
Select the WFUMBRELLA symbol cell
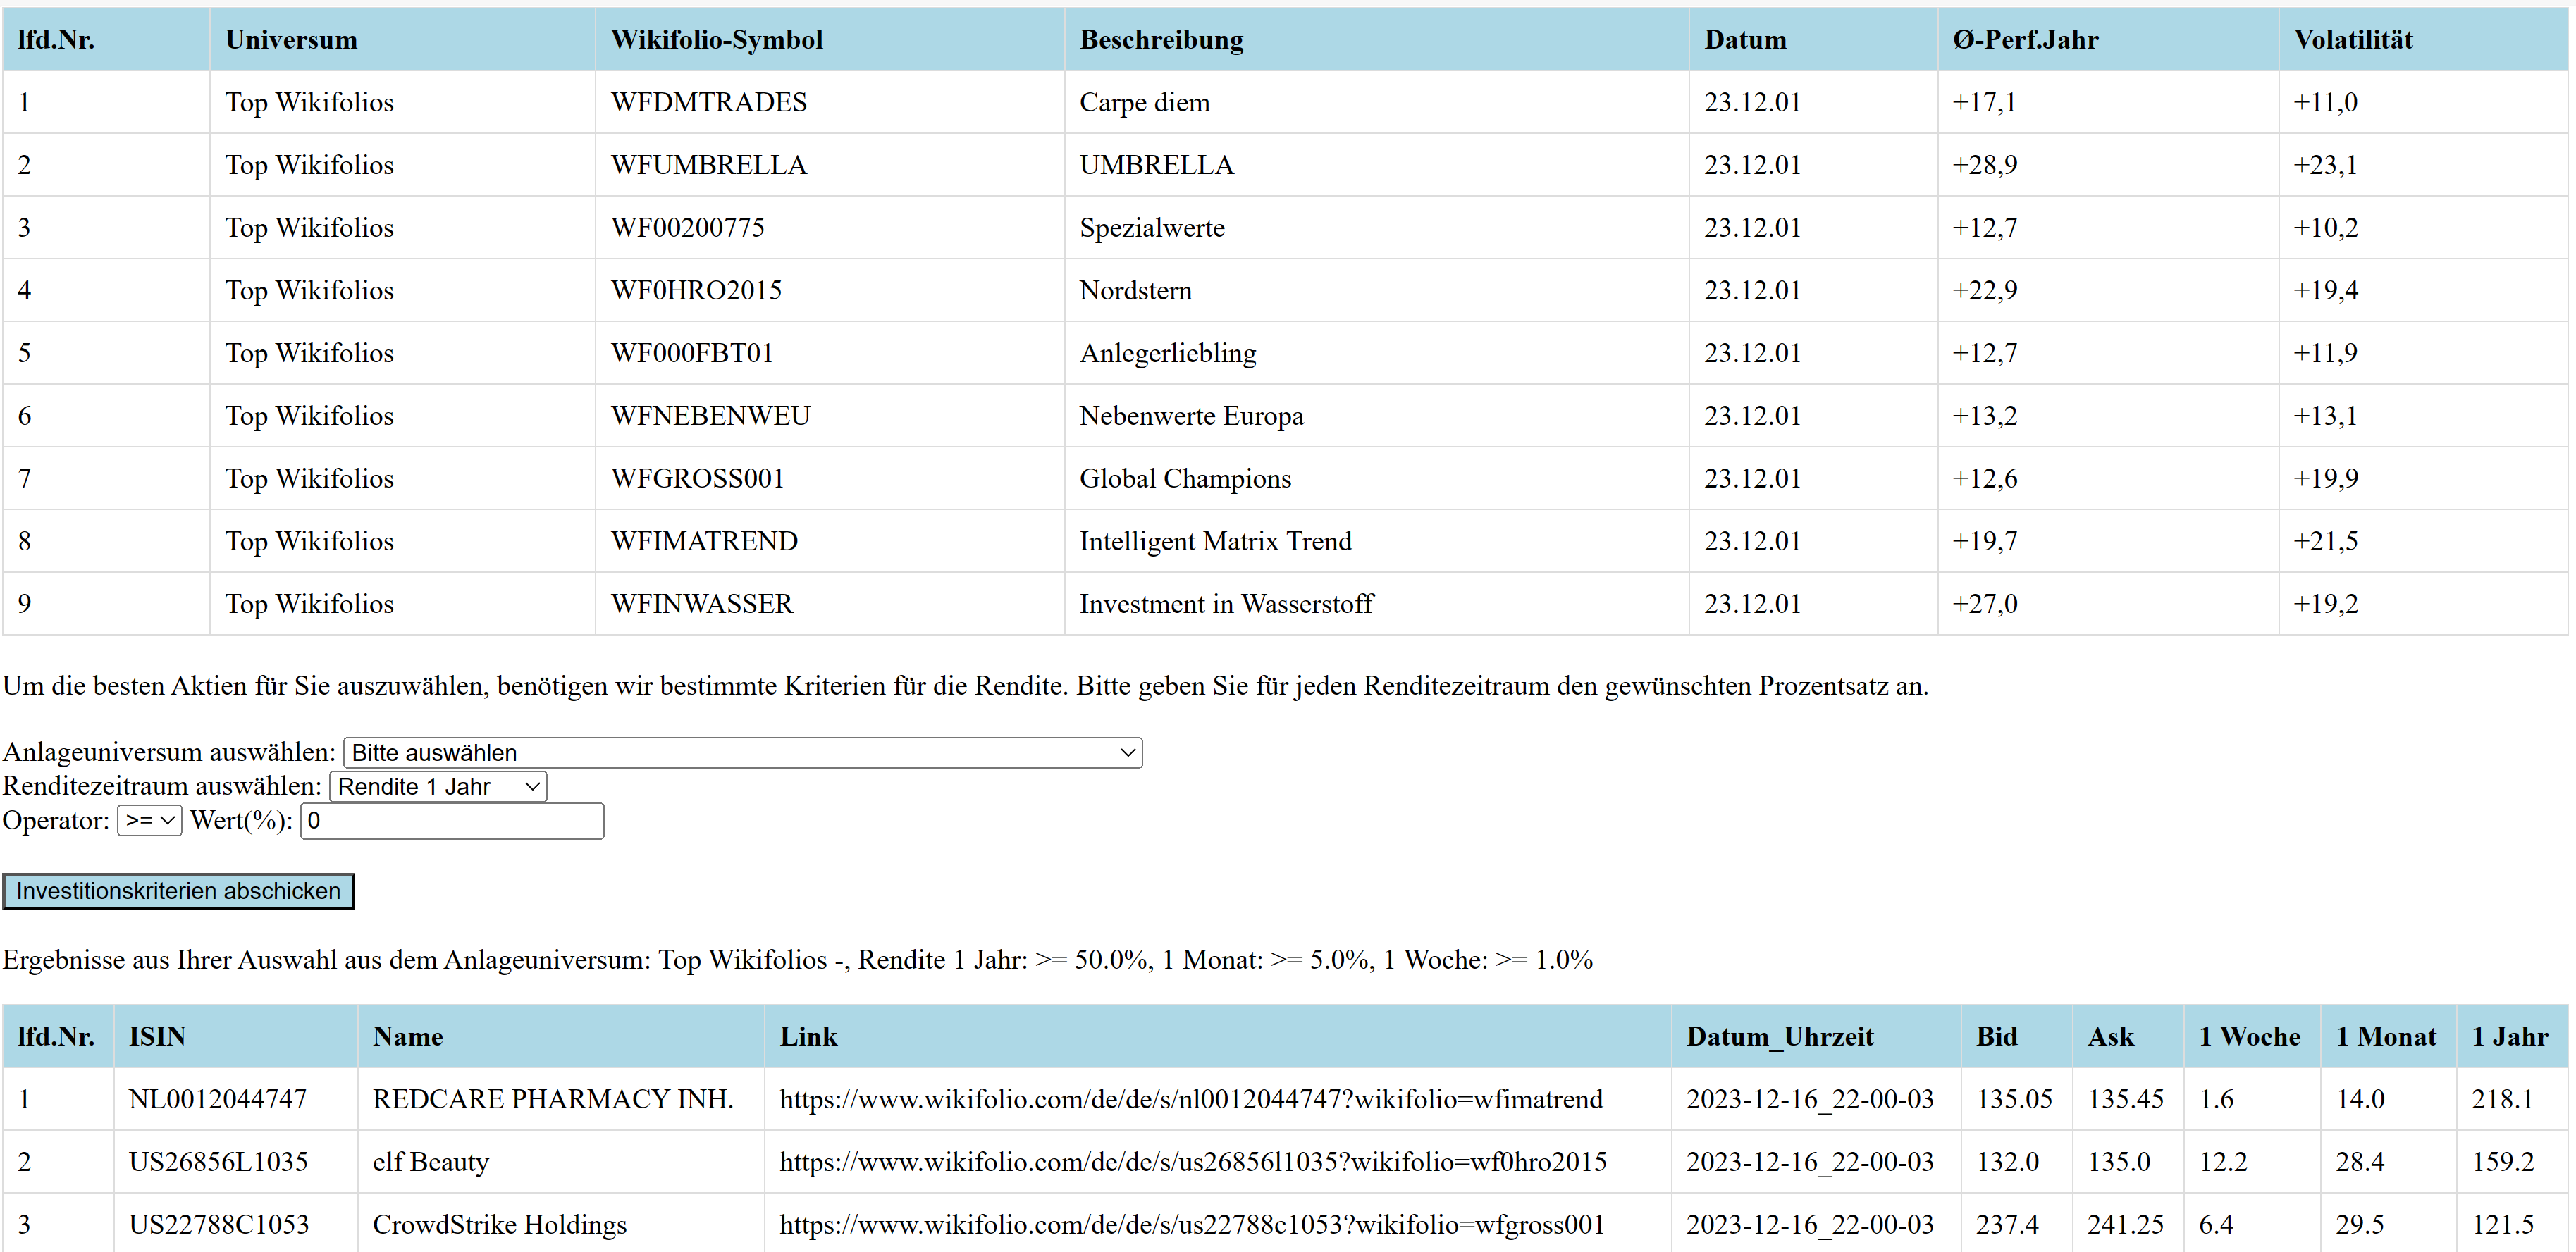[709, 164]
